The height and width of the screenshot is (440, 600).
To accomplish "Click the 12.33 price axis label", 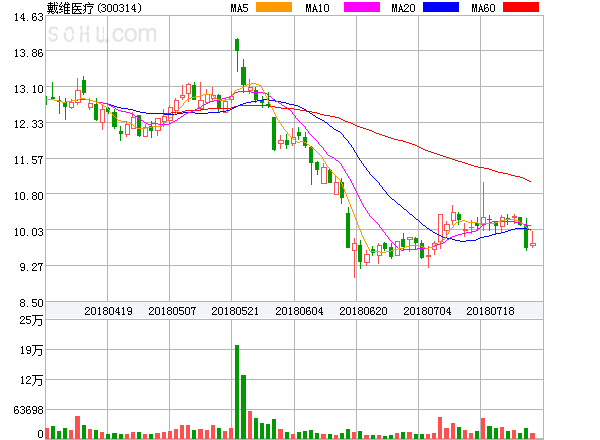I will [29, 124].
